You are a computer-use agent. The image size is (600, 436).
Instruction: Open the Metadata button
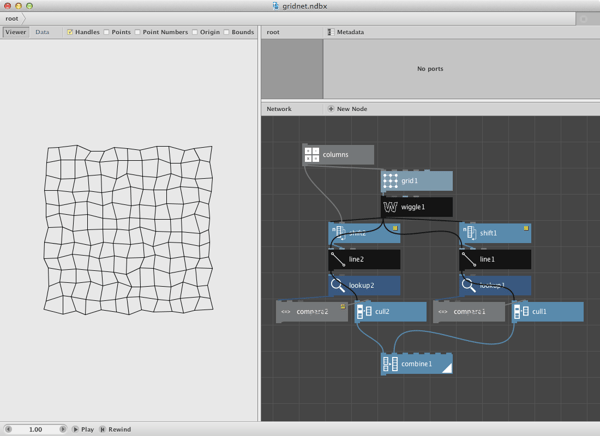(x=346, y=32)
